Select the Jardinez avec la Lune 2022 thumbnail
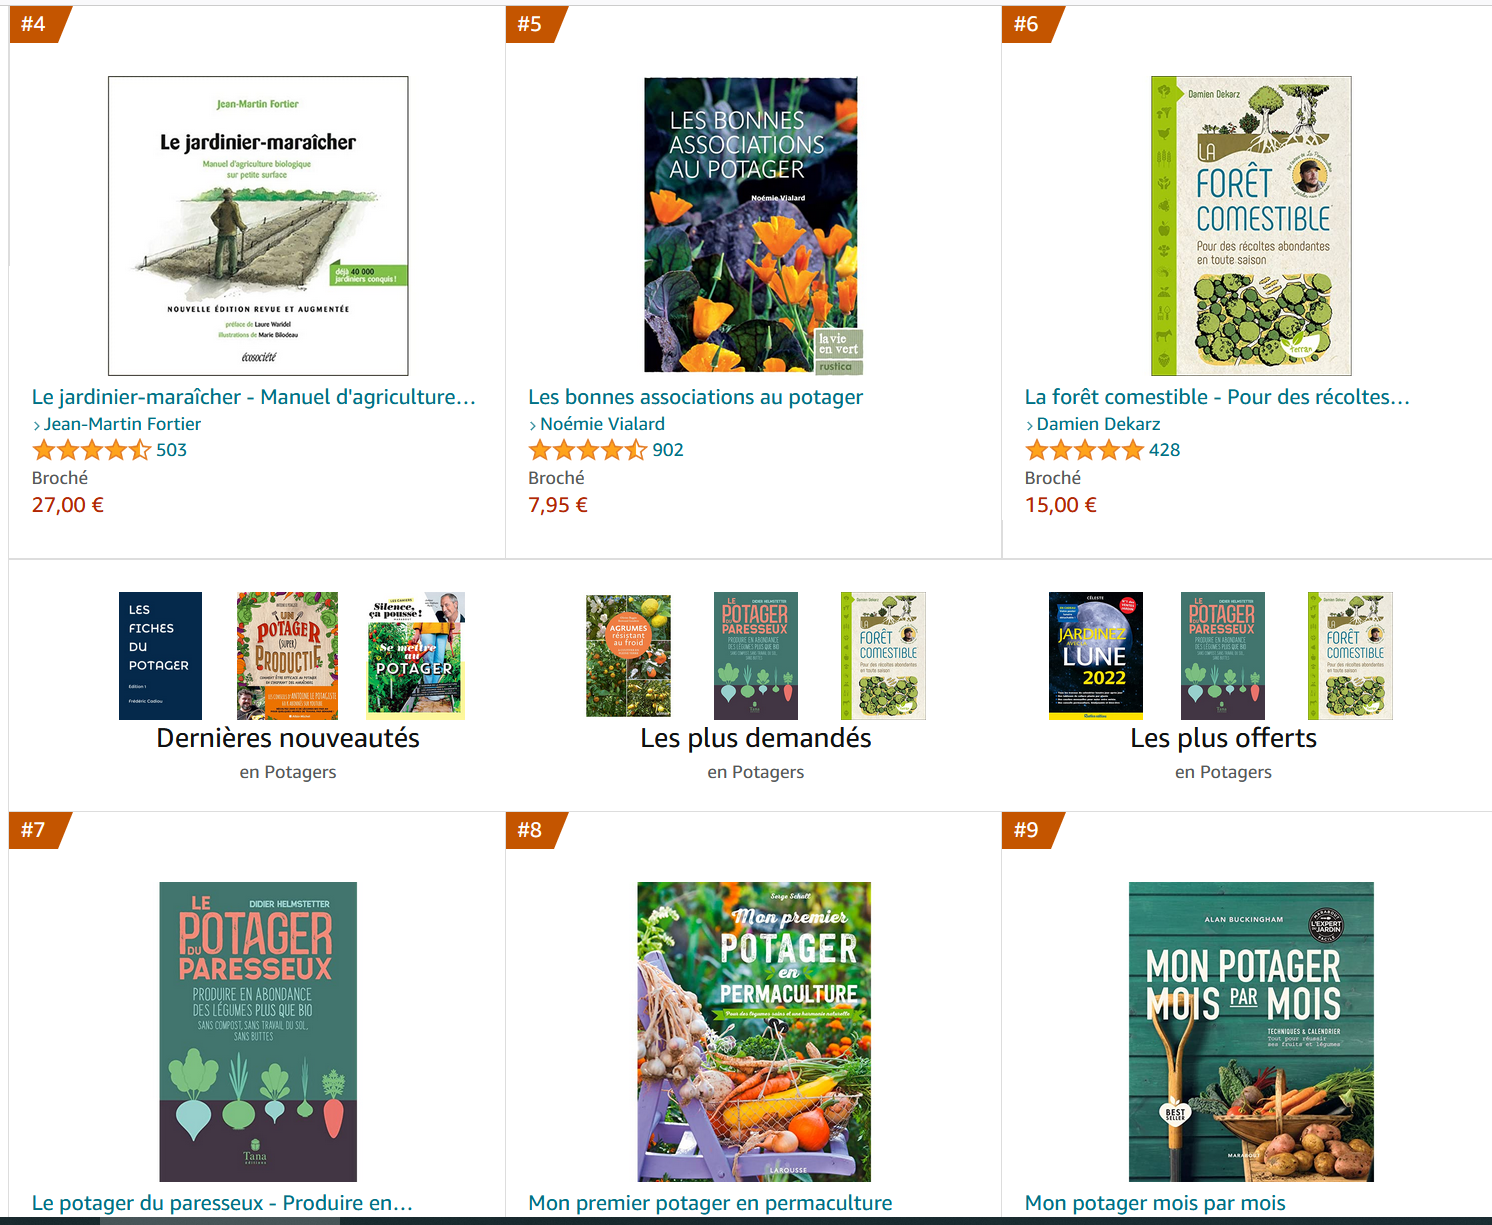Image resolution: width=1492 pixels, height=1225 pixels. tap(1096, 656)
